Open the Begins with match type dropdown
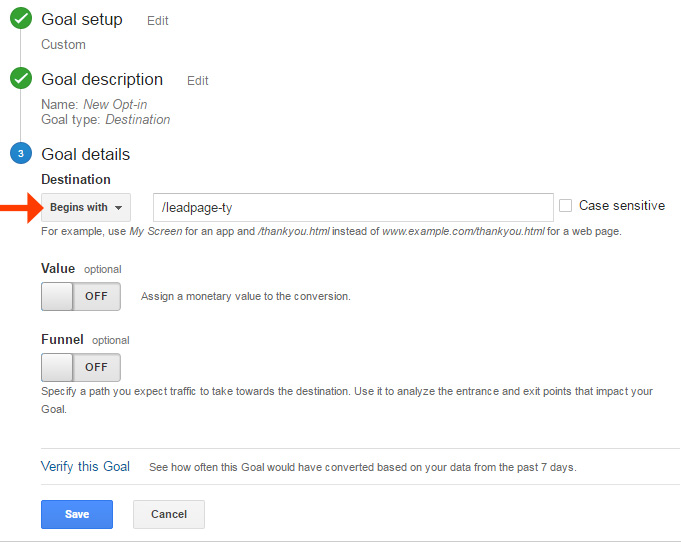Image resolution: width=681 pixels, height=543 pixels. coord(86,208)
